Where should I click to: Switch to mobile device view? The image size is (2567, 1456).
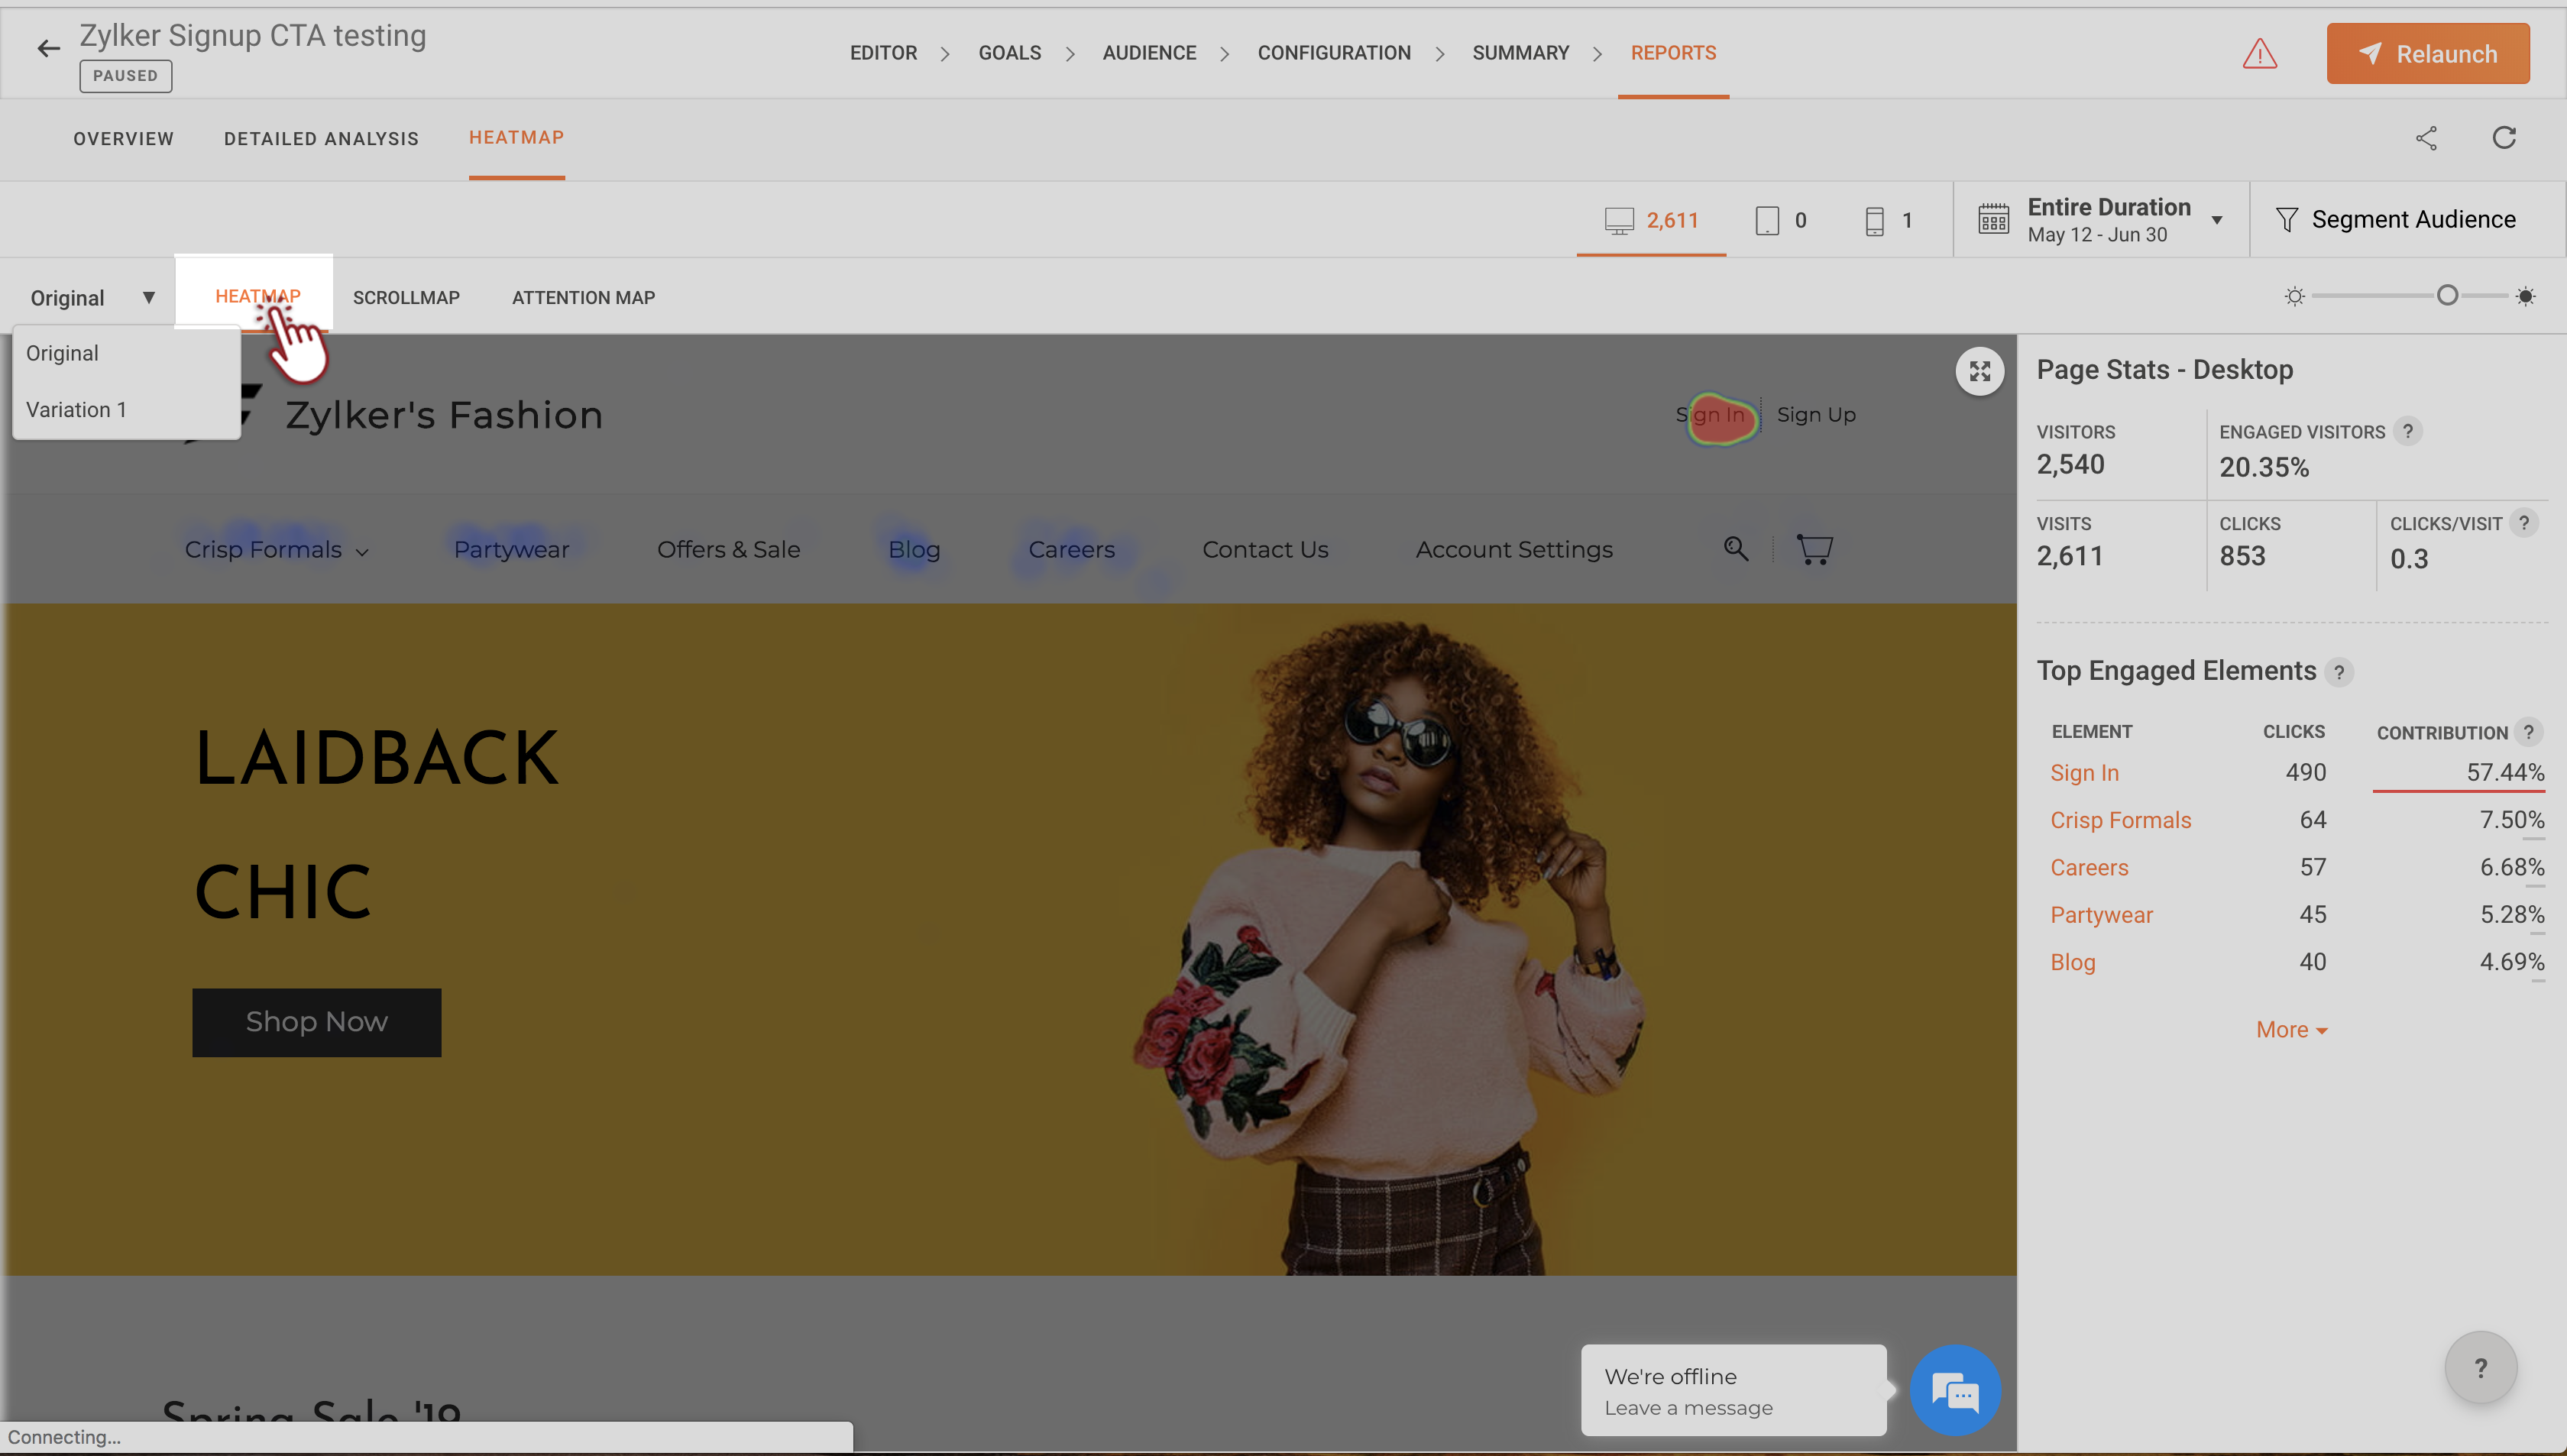(x=1887, y=220)
